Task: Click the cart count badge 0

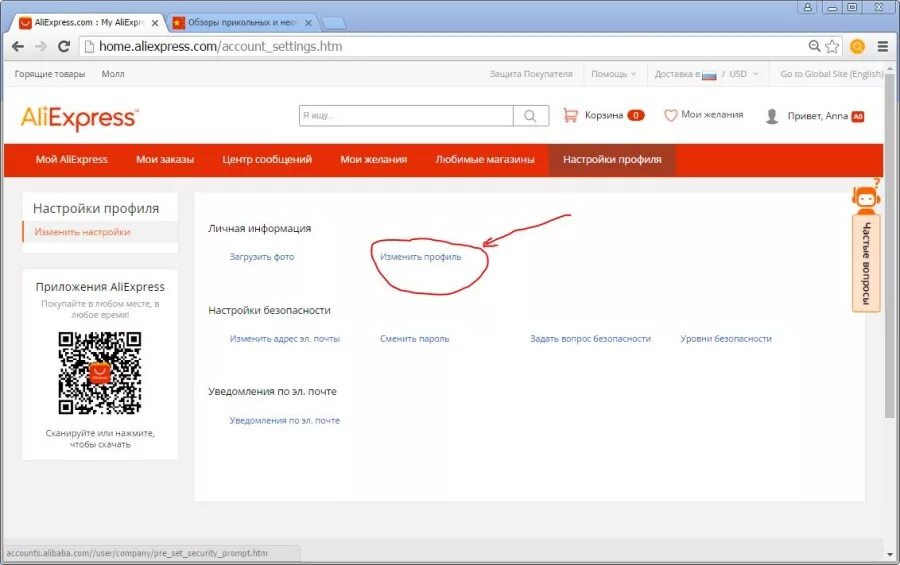Action: 636,115
